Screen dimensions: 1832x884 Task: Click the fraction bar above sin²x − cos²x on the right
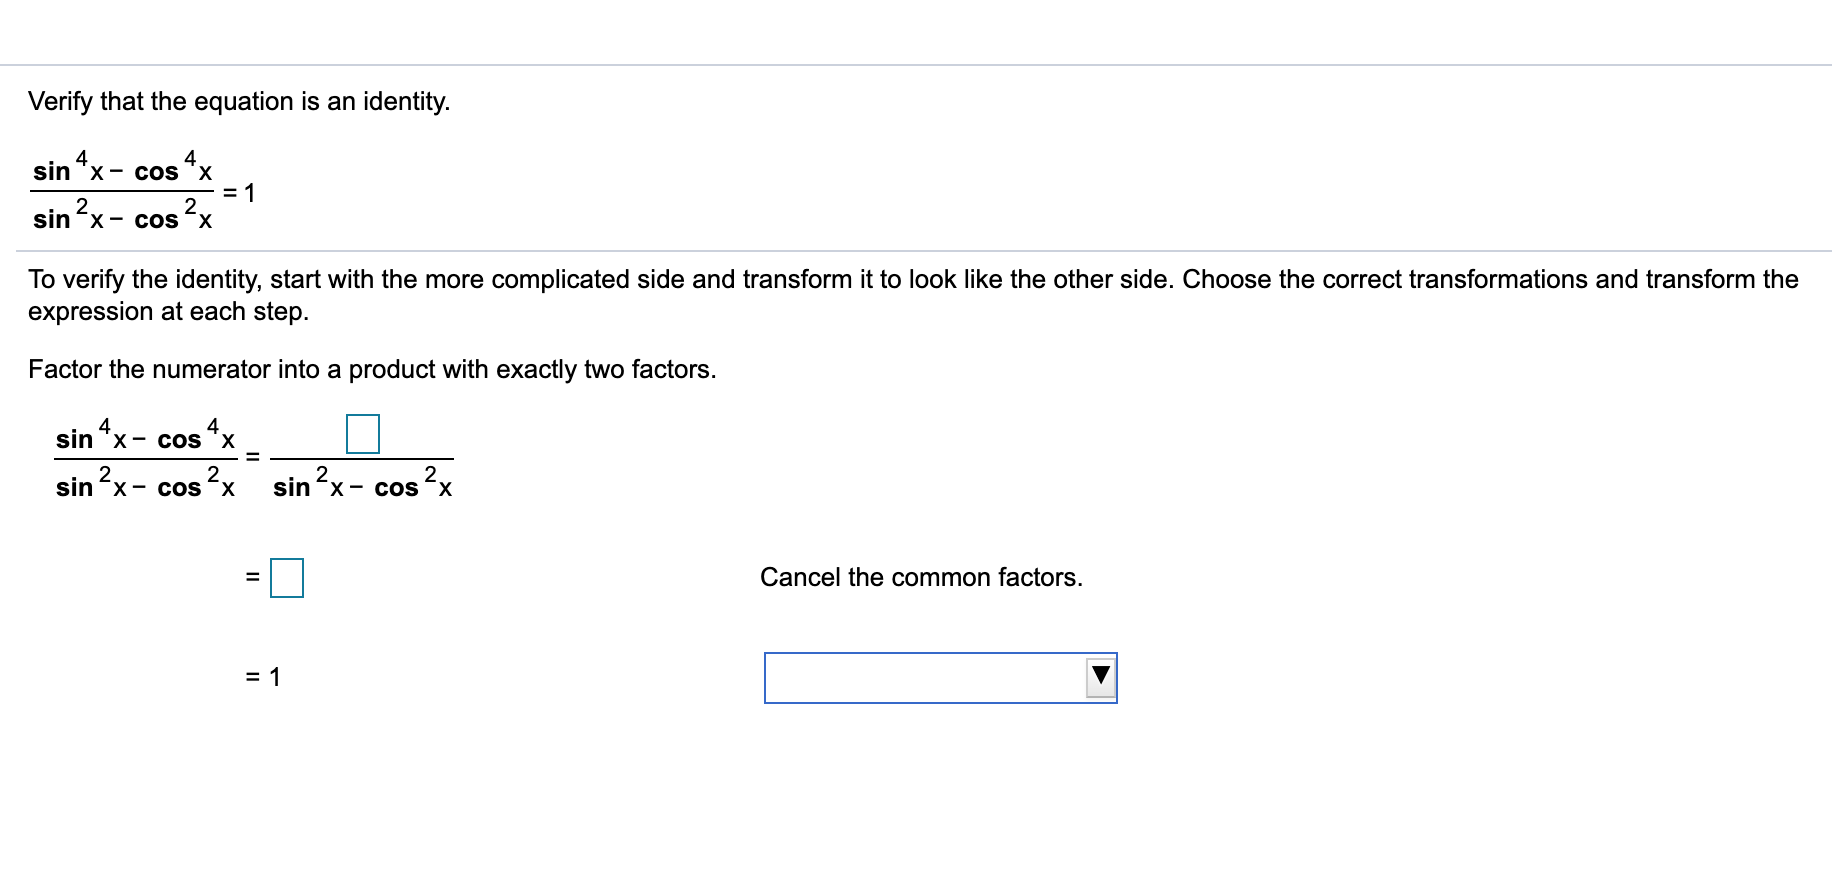click(362, 459)
